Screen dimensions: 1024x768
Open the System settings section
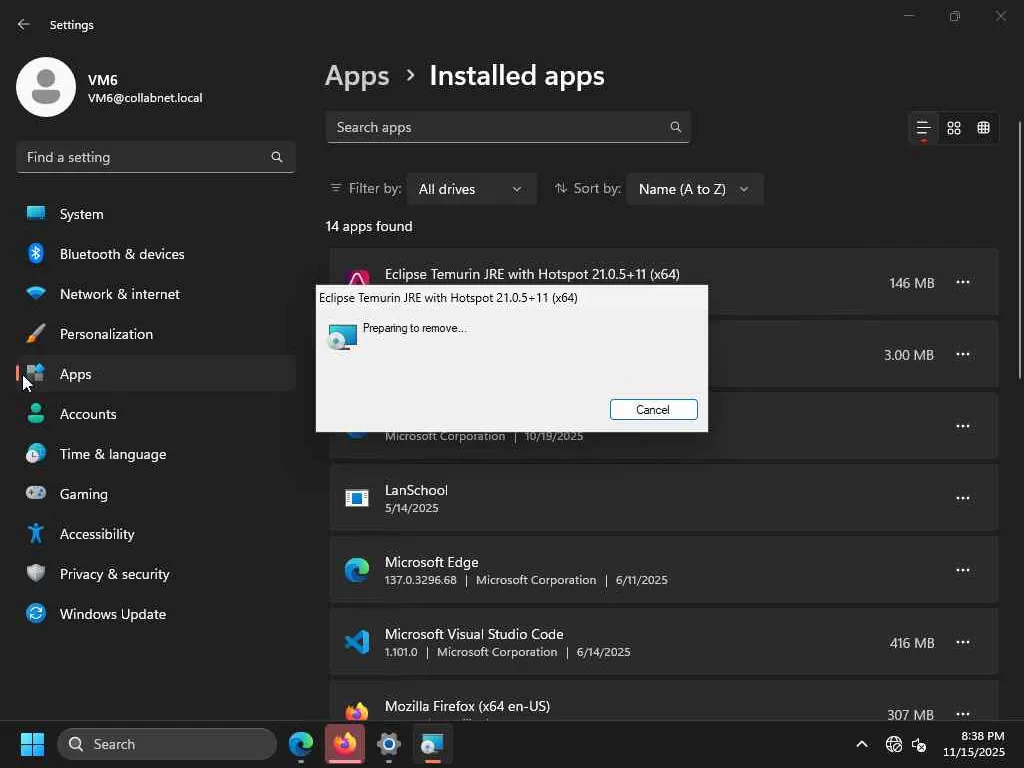pos(82,214)
